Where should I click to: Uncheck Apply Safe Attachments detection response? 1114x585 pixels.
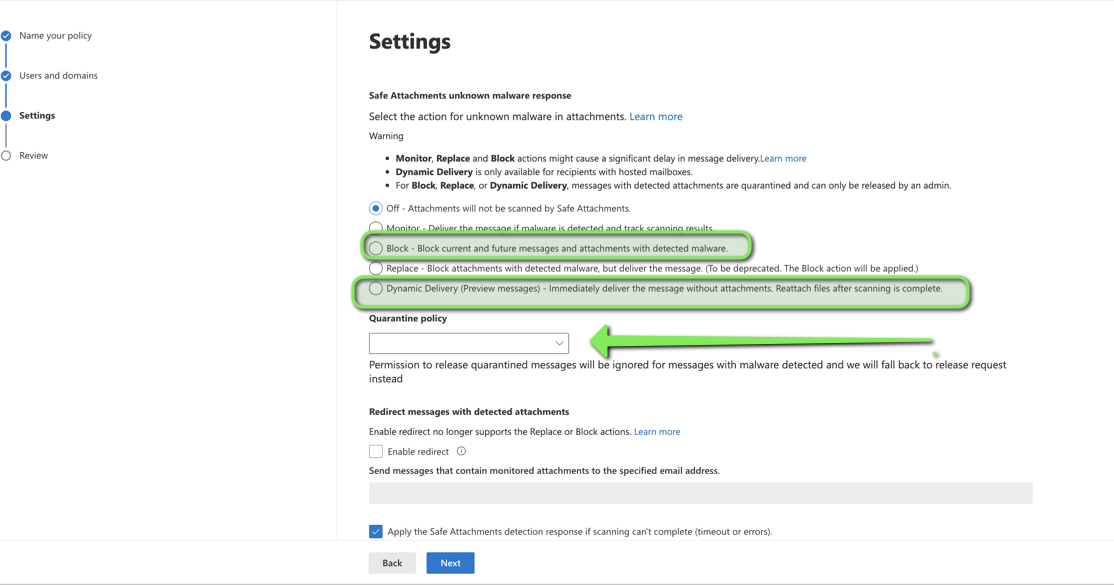click(376, 531)
